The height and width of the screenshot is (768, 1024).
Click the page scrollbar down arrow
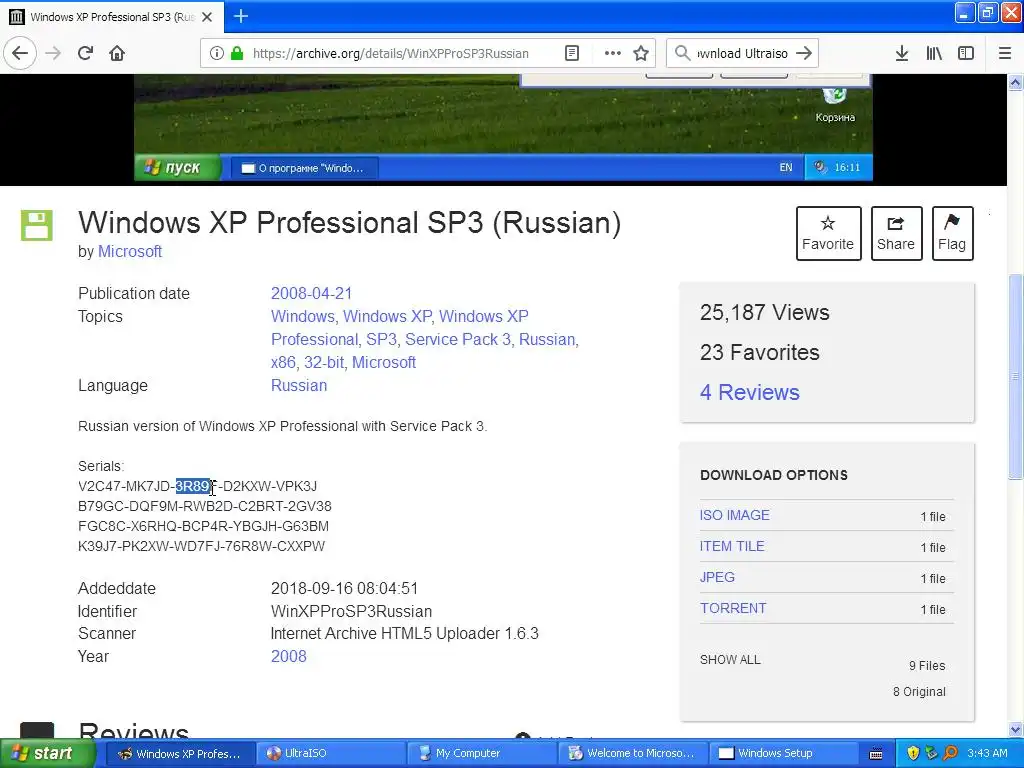pos(1016,729)
